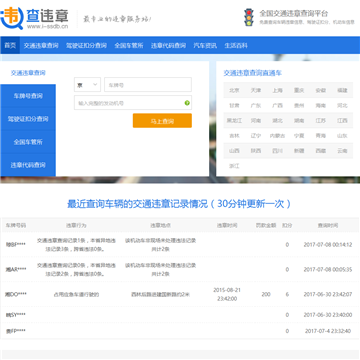Choose 福建 in the province grid
The width and height of the screenshot is (360, 360).
point(342,90)
